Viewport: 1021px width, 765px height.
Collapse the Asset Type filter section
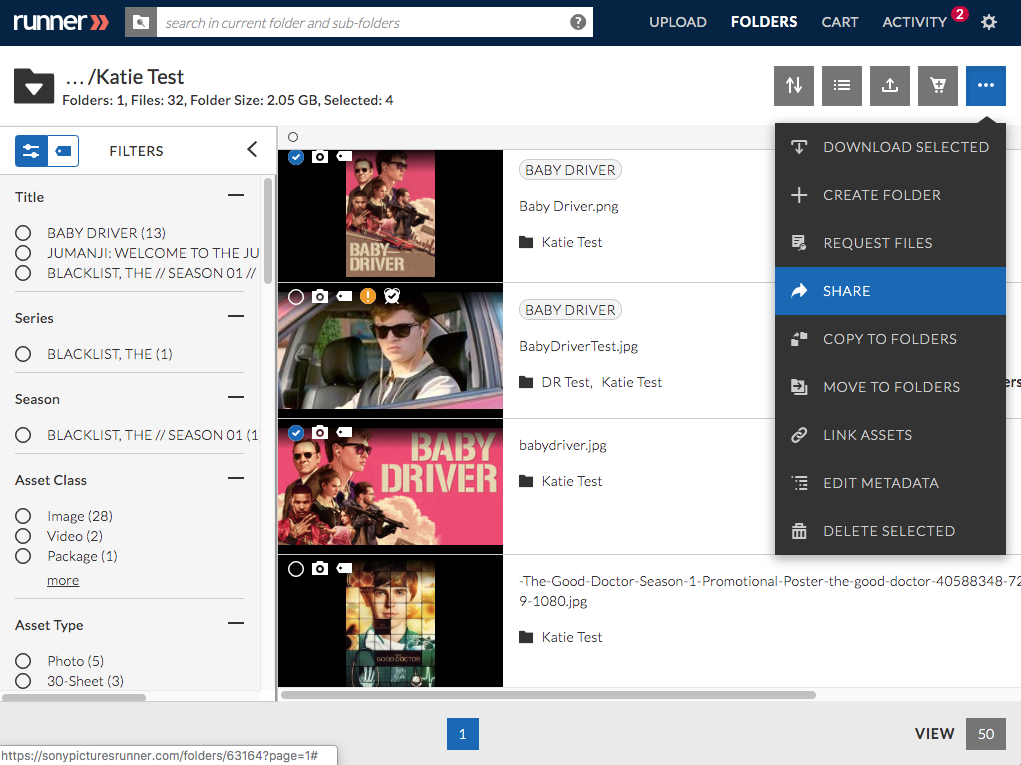coord(236,623)
